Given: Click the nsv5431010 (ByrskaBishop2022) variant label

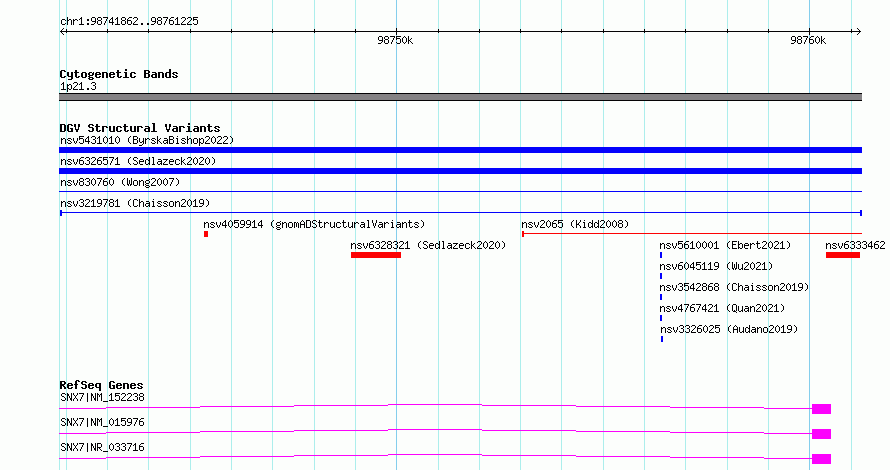Looking at the screenshot, I should [147, 140].
